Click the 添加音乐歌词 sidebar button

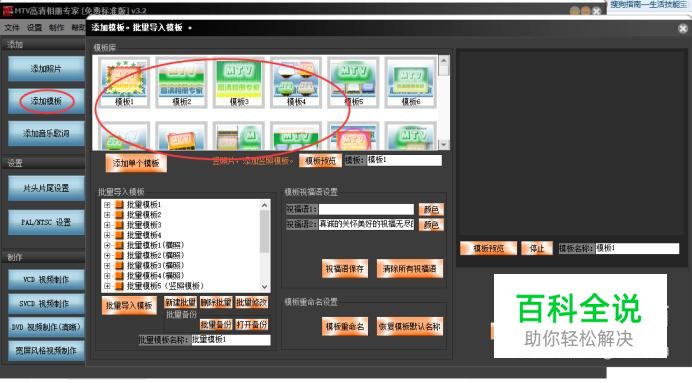pos(46,133)
